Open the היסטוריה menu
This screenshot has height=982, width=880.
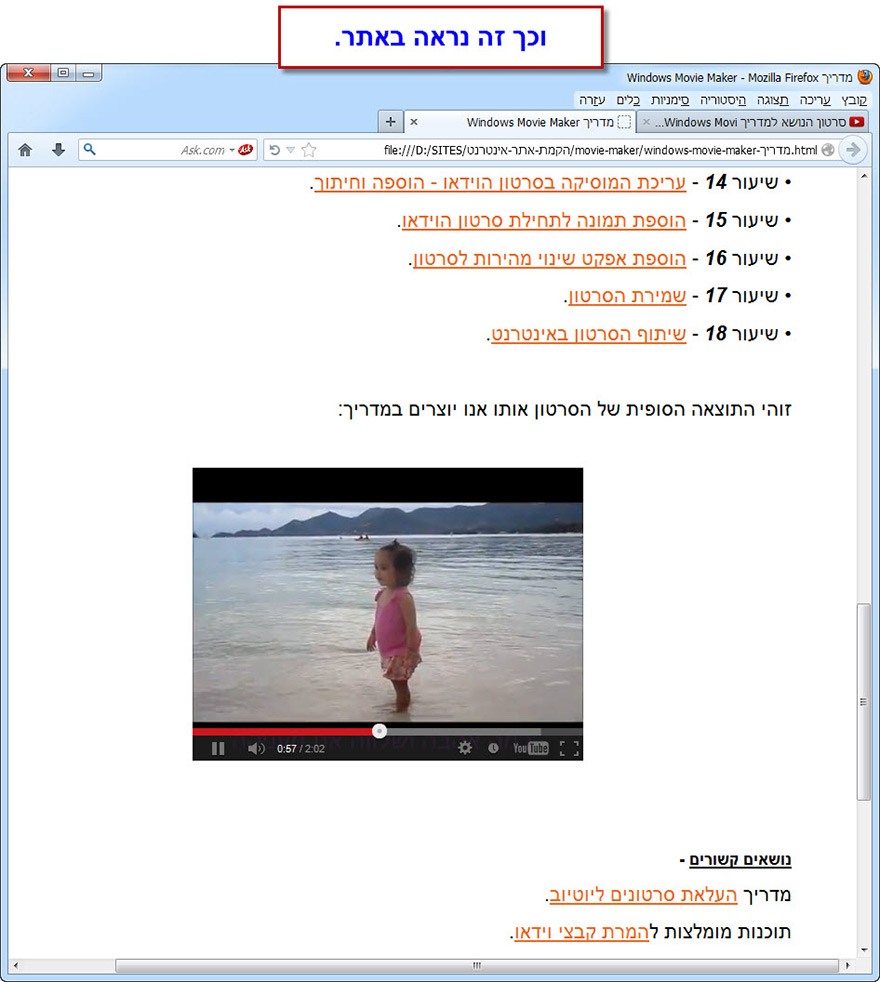click(x=723, y=100)
